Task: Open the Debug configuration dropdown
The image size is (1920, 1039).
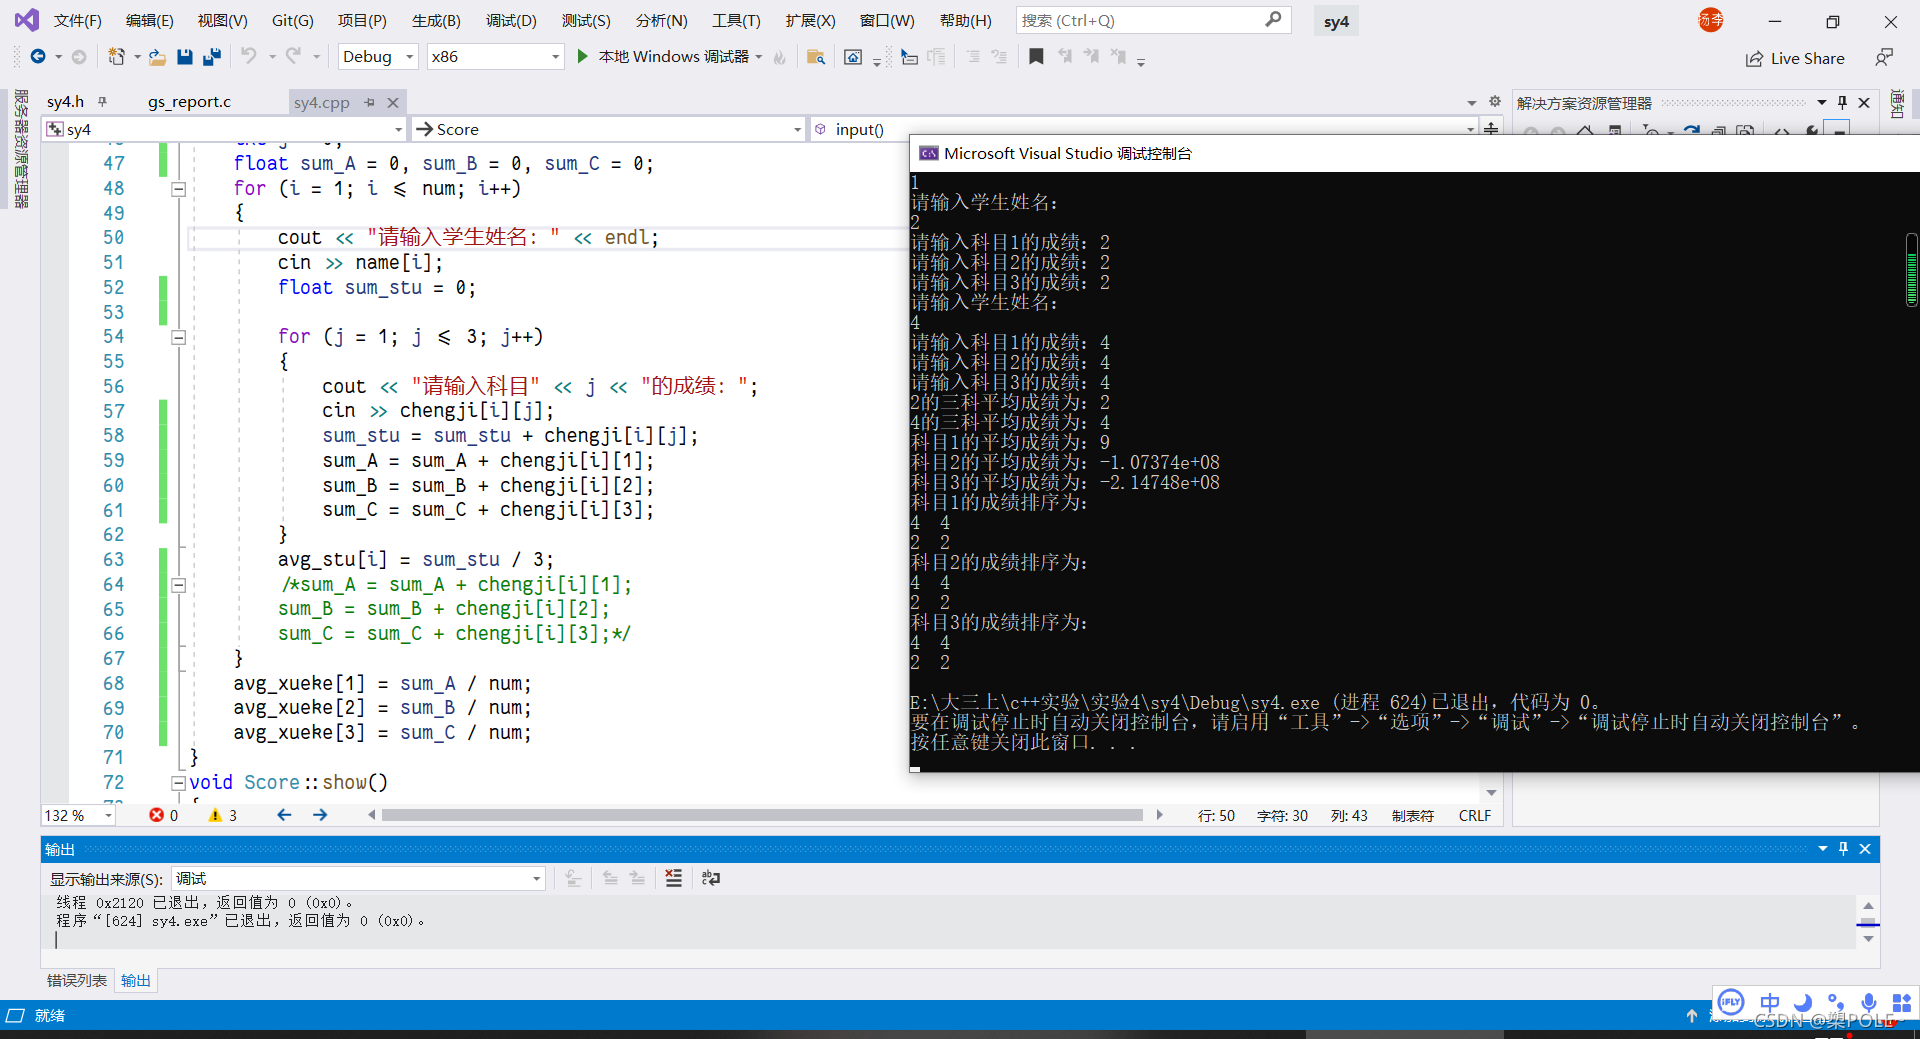Action: click(377, 57)
